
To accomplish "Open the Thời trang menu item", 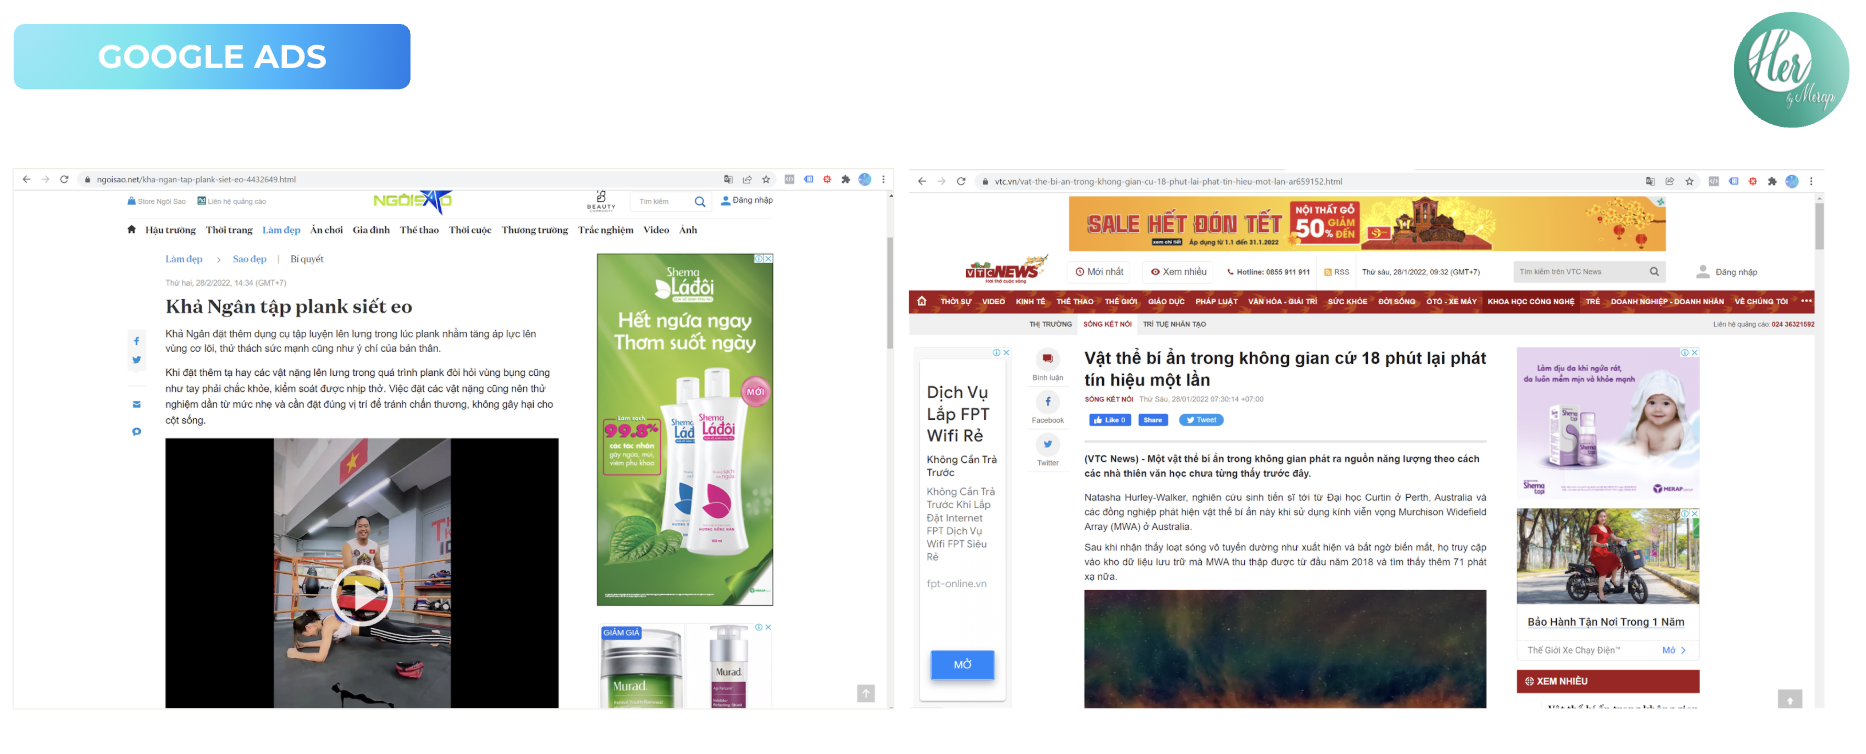I will (229, 230).
